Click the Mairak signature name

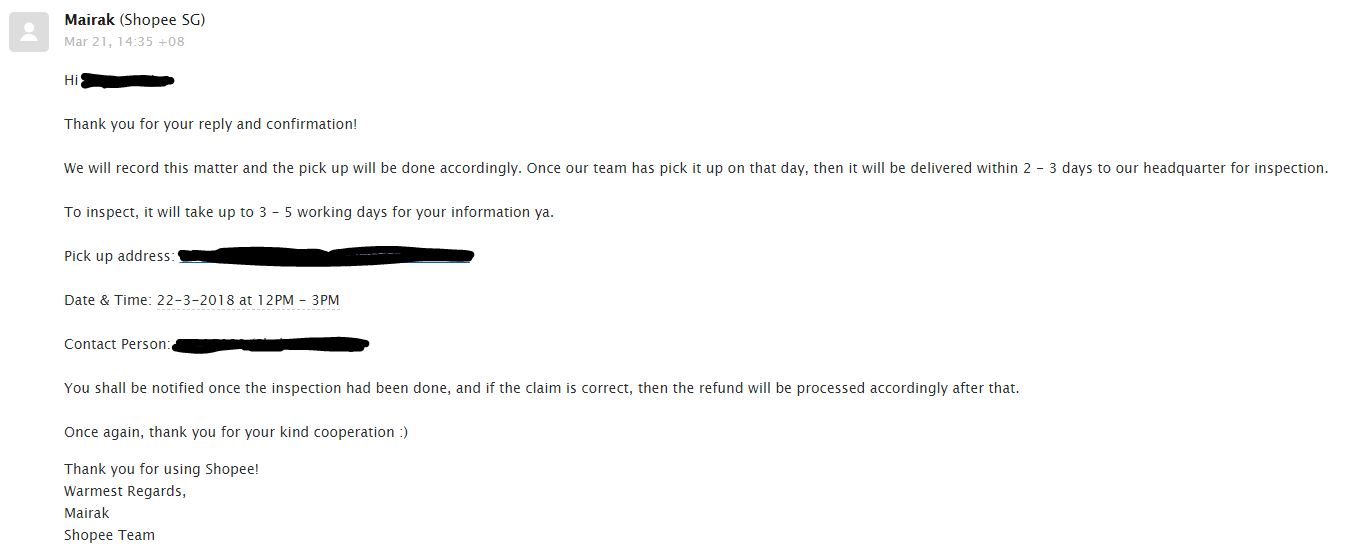87,513
